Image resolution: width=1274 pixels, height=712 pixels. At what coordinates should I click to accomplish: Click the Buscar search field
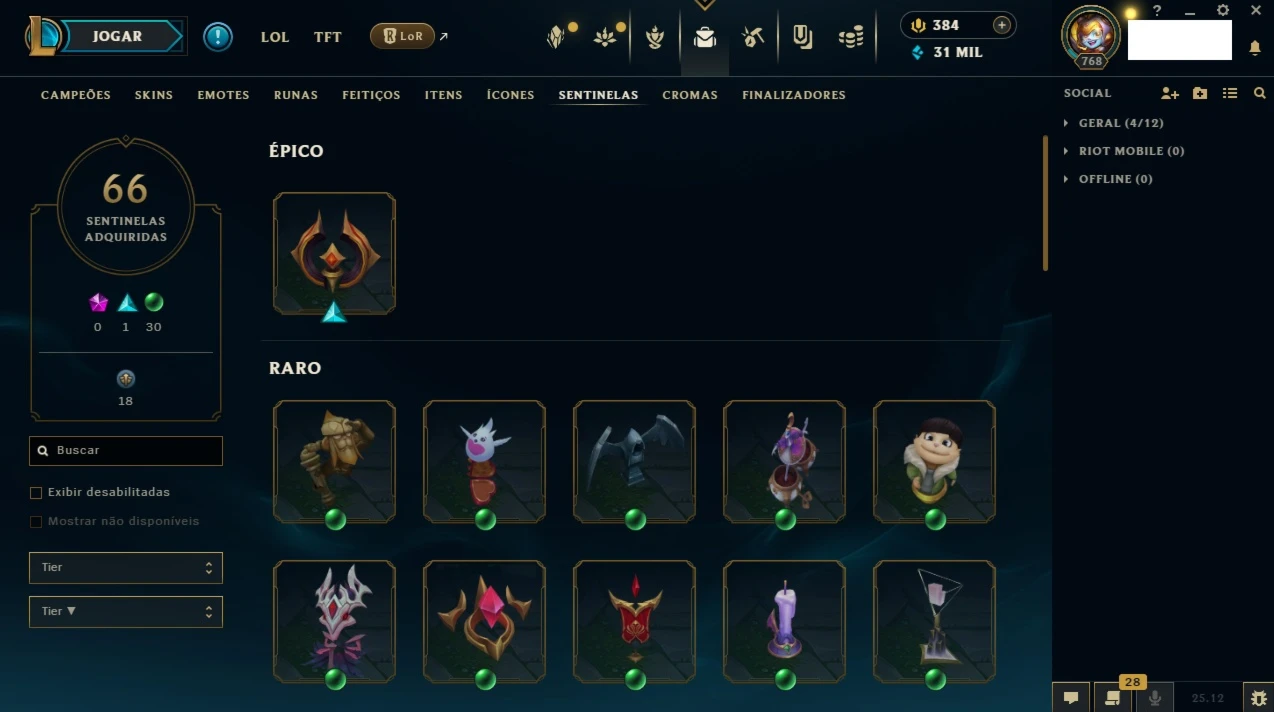click(x=126, y=451)
